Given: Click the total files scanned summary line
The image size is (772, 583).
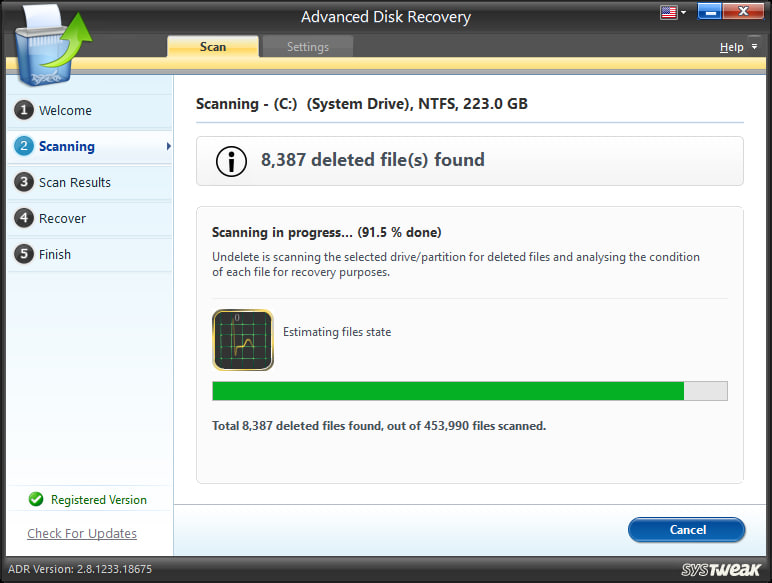Looking at the screenshot, I should coord(379,426).
